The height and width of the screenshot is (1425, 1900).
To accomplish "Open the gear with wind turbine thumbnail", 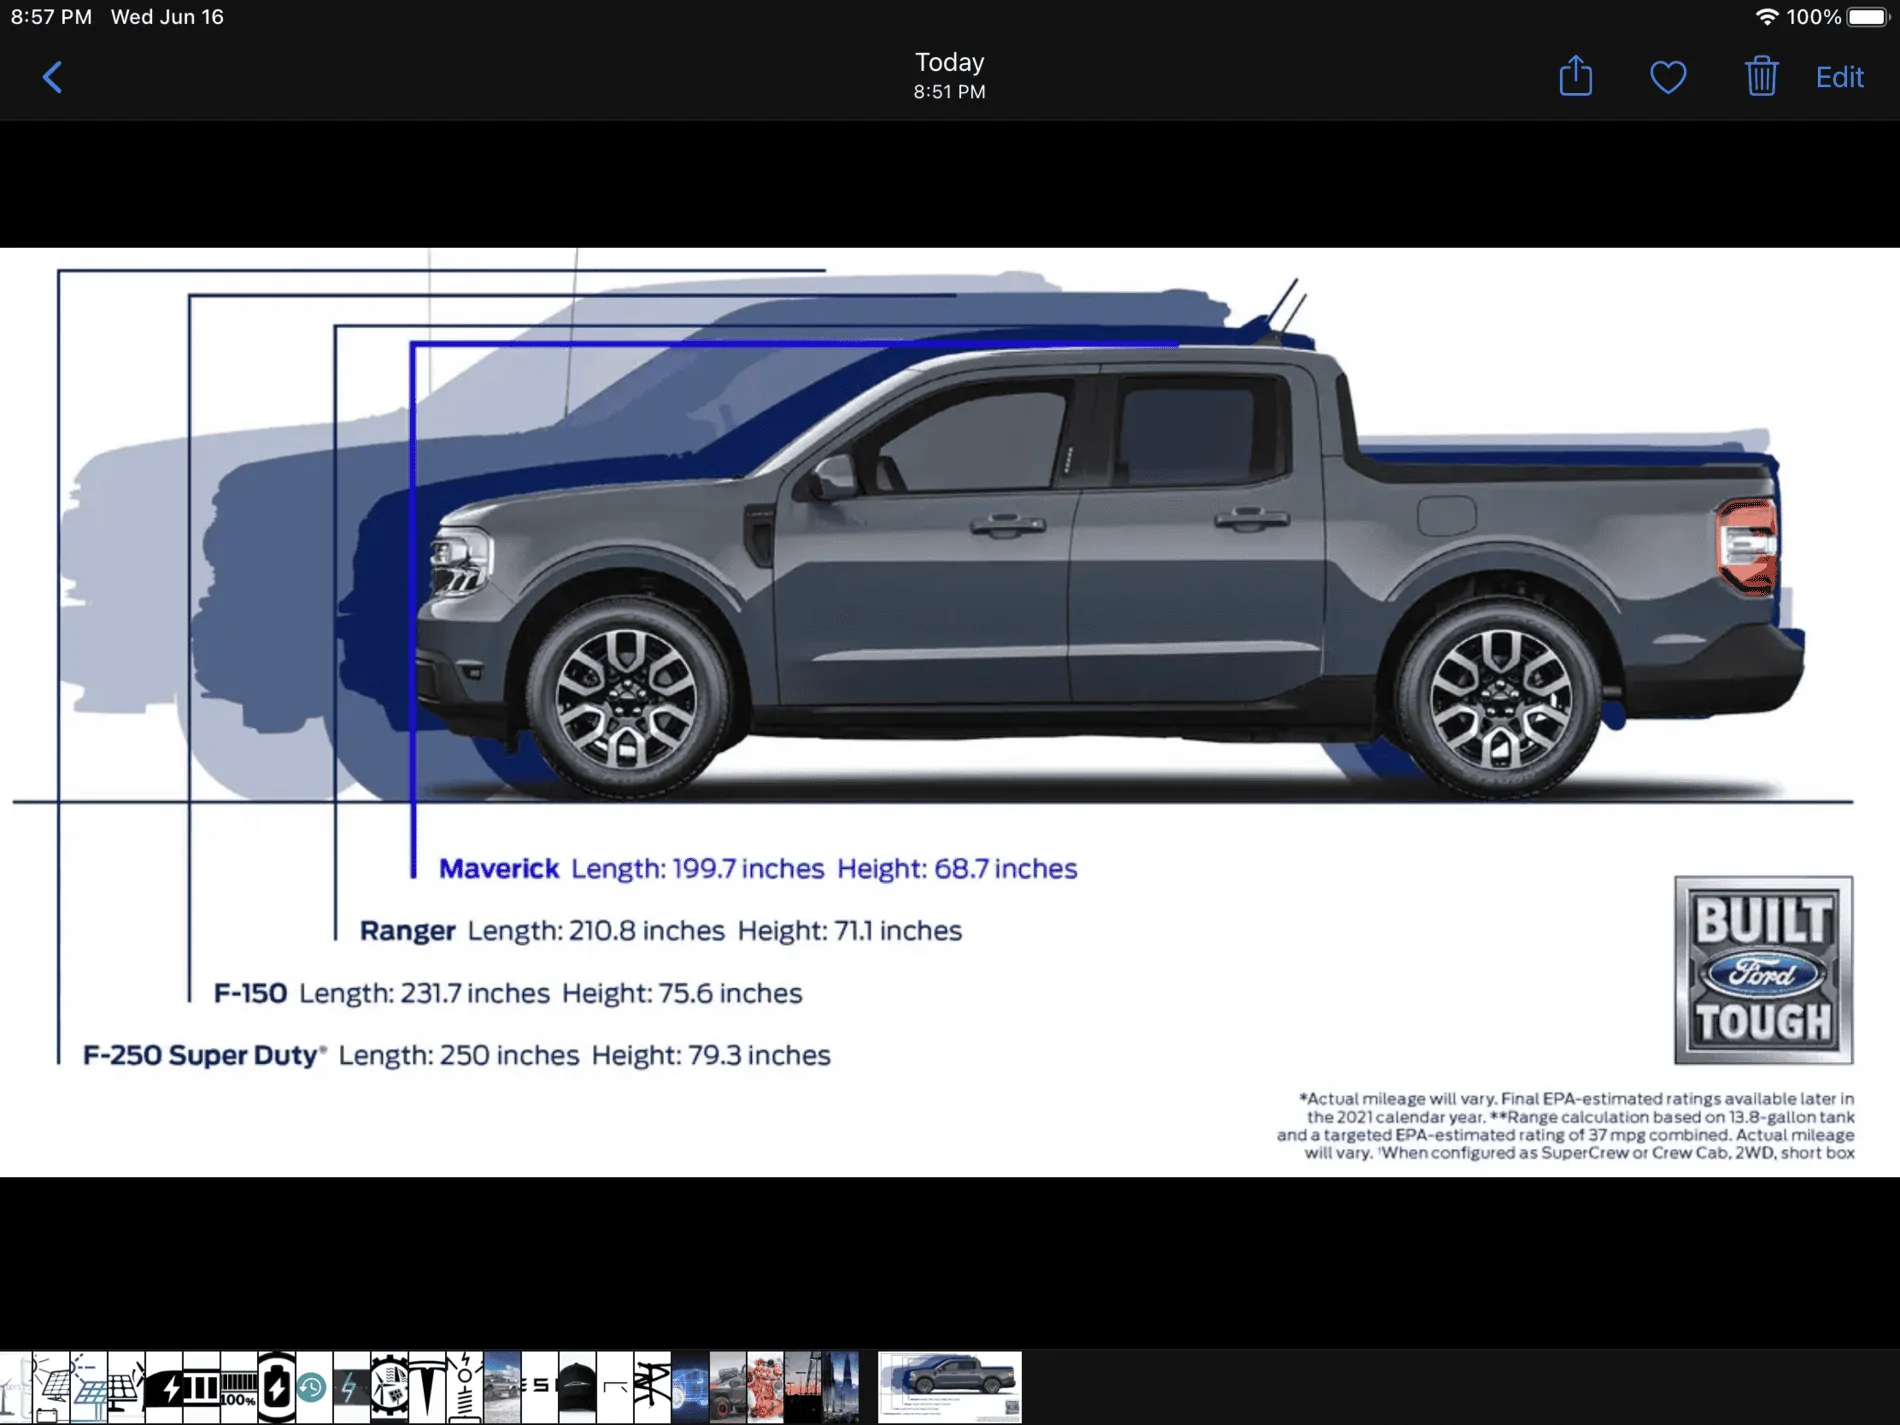I will click(389, 1388).
